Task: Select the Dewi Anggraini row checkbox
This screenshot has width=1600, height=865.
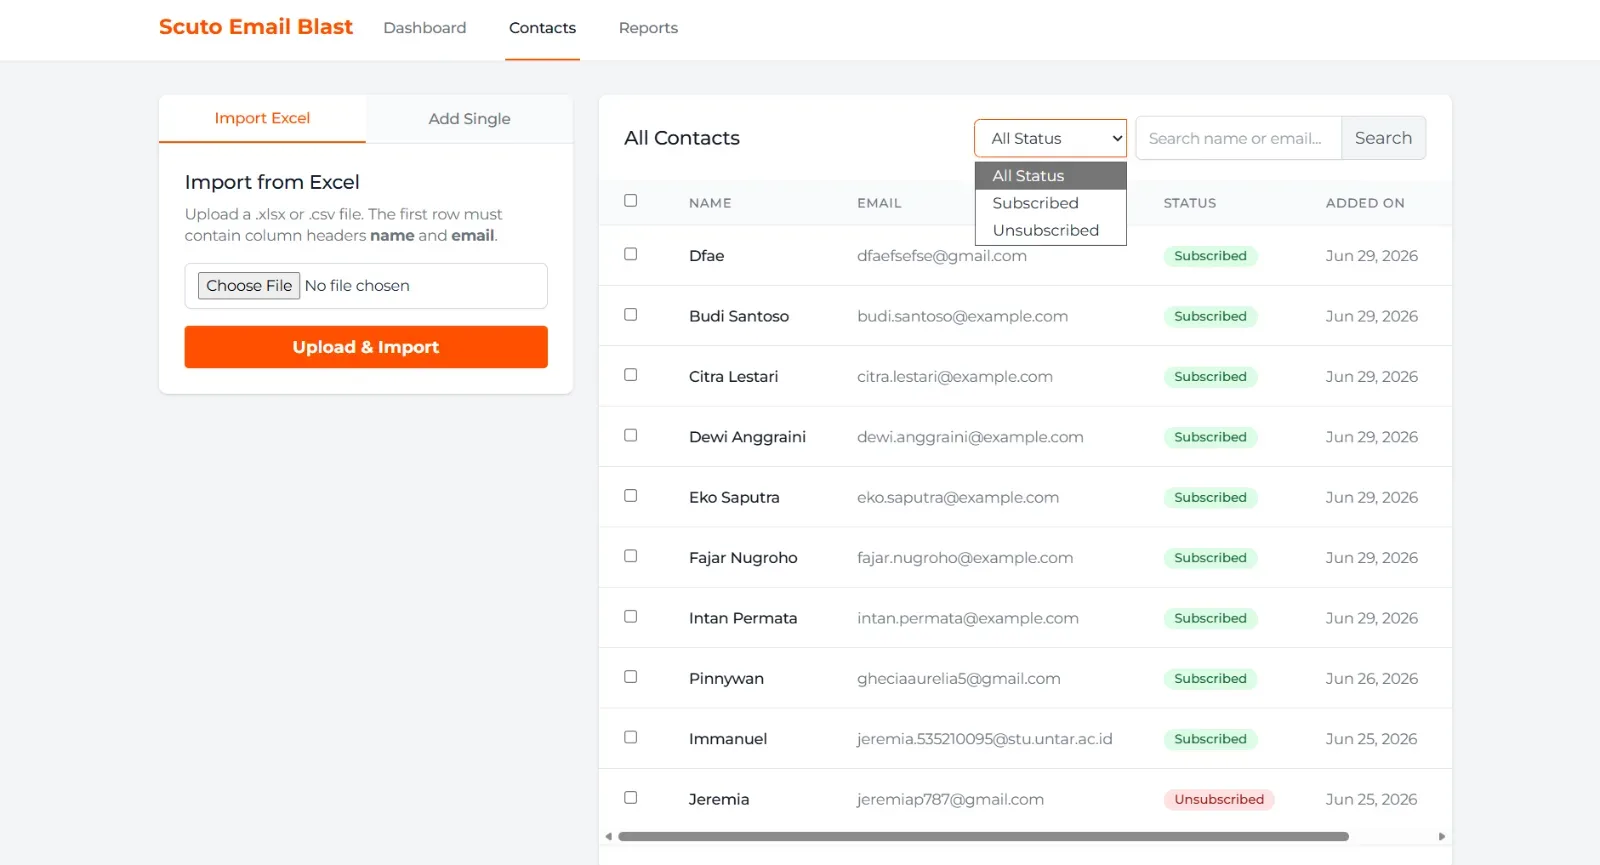Action: (631, 436)
